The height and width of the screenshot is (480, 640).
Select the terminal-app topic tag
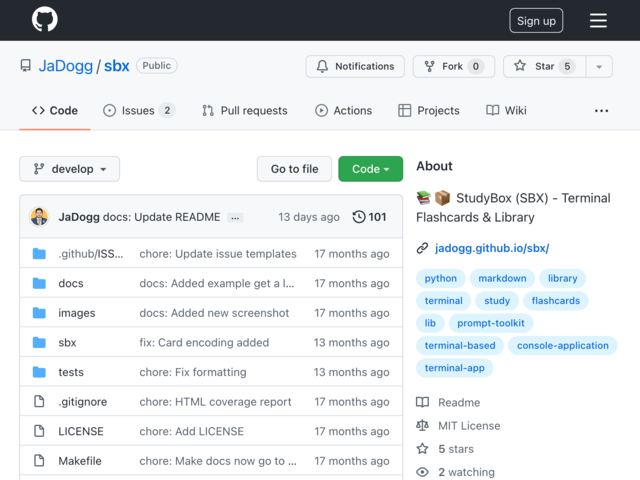point(454,368)
